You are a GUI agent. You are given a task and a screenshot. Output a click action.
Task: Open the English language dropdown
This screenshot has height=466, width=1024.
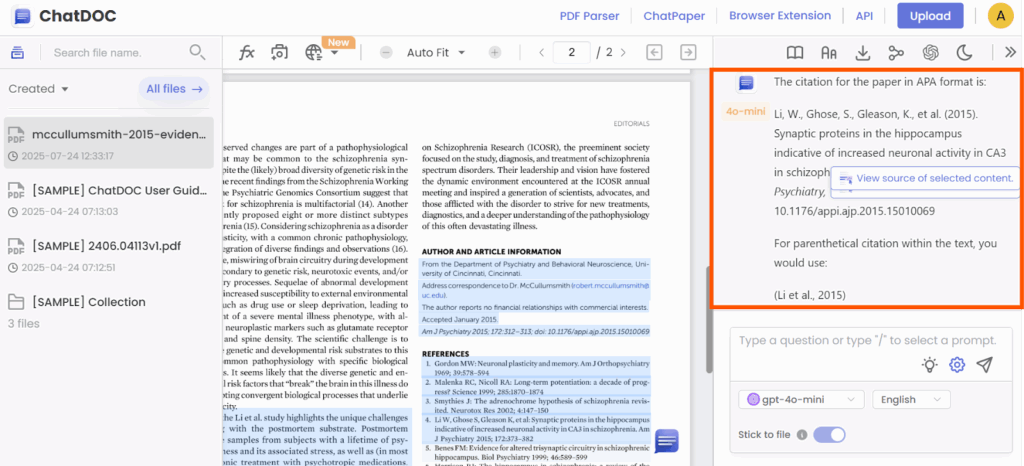click(911, 399)
